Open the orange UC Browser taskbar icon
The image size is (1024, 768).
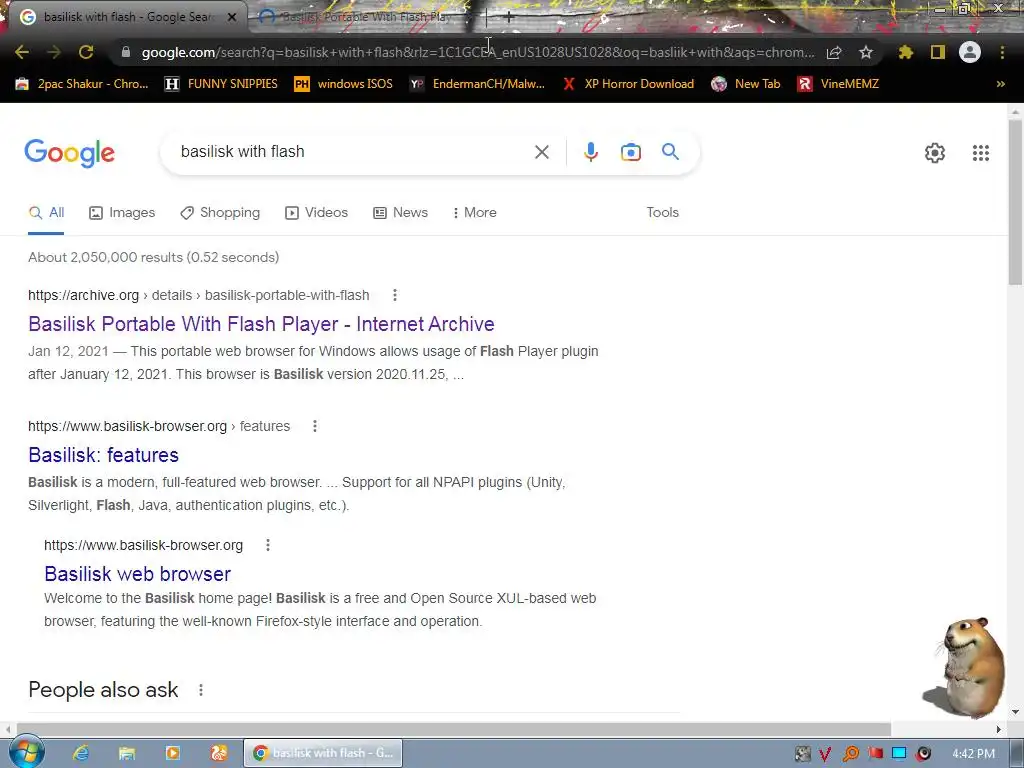(x=218, y=753)
